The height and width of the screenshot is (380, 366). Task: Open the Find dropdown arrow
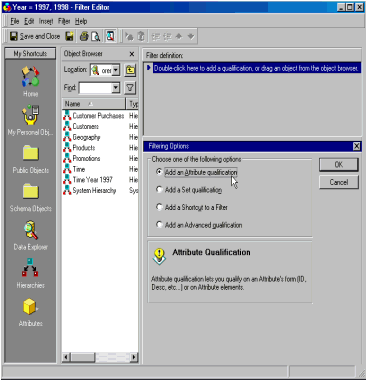coord(116,88)
